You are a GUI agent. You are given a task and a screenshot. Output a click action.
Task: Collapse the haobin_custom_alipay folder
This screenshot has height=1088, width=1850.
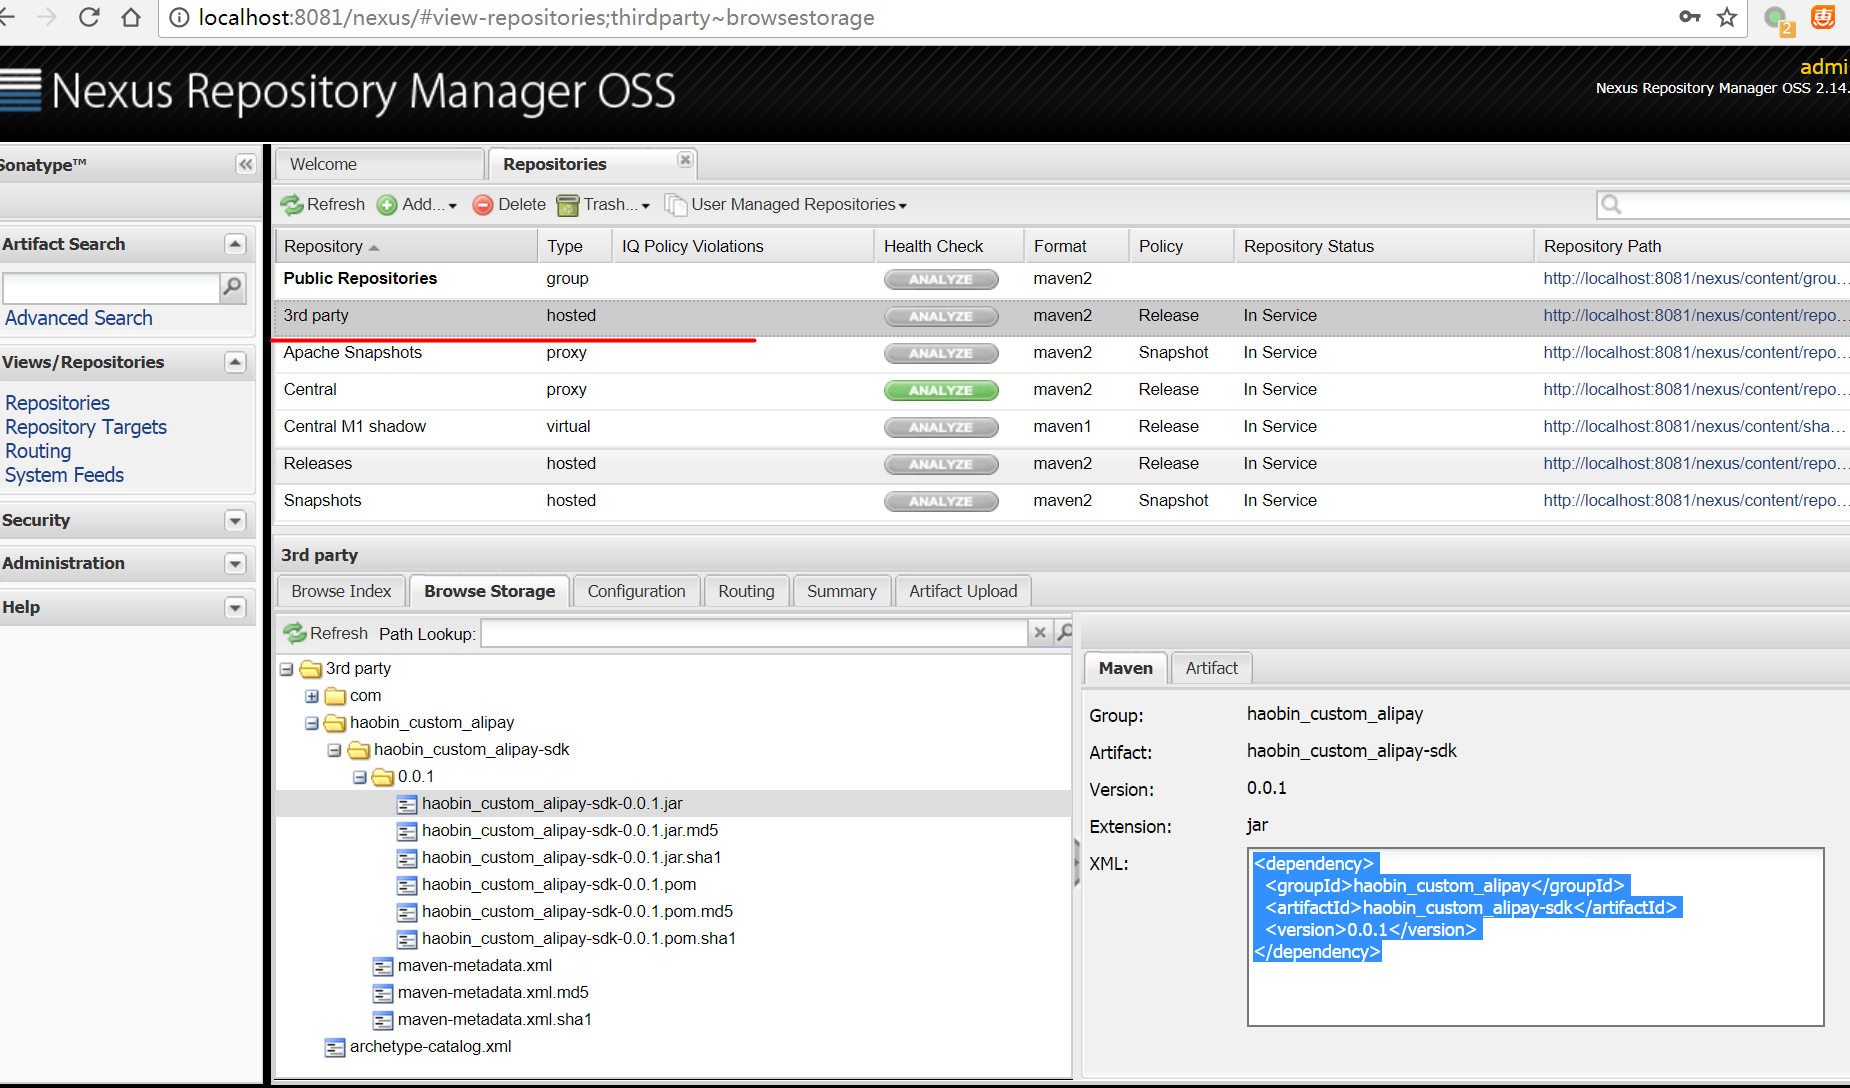click(312, 723)
